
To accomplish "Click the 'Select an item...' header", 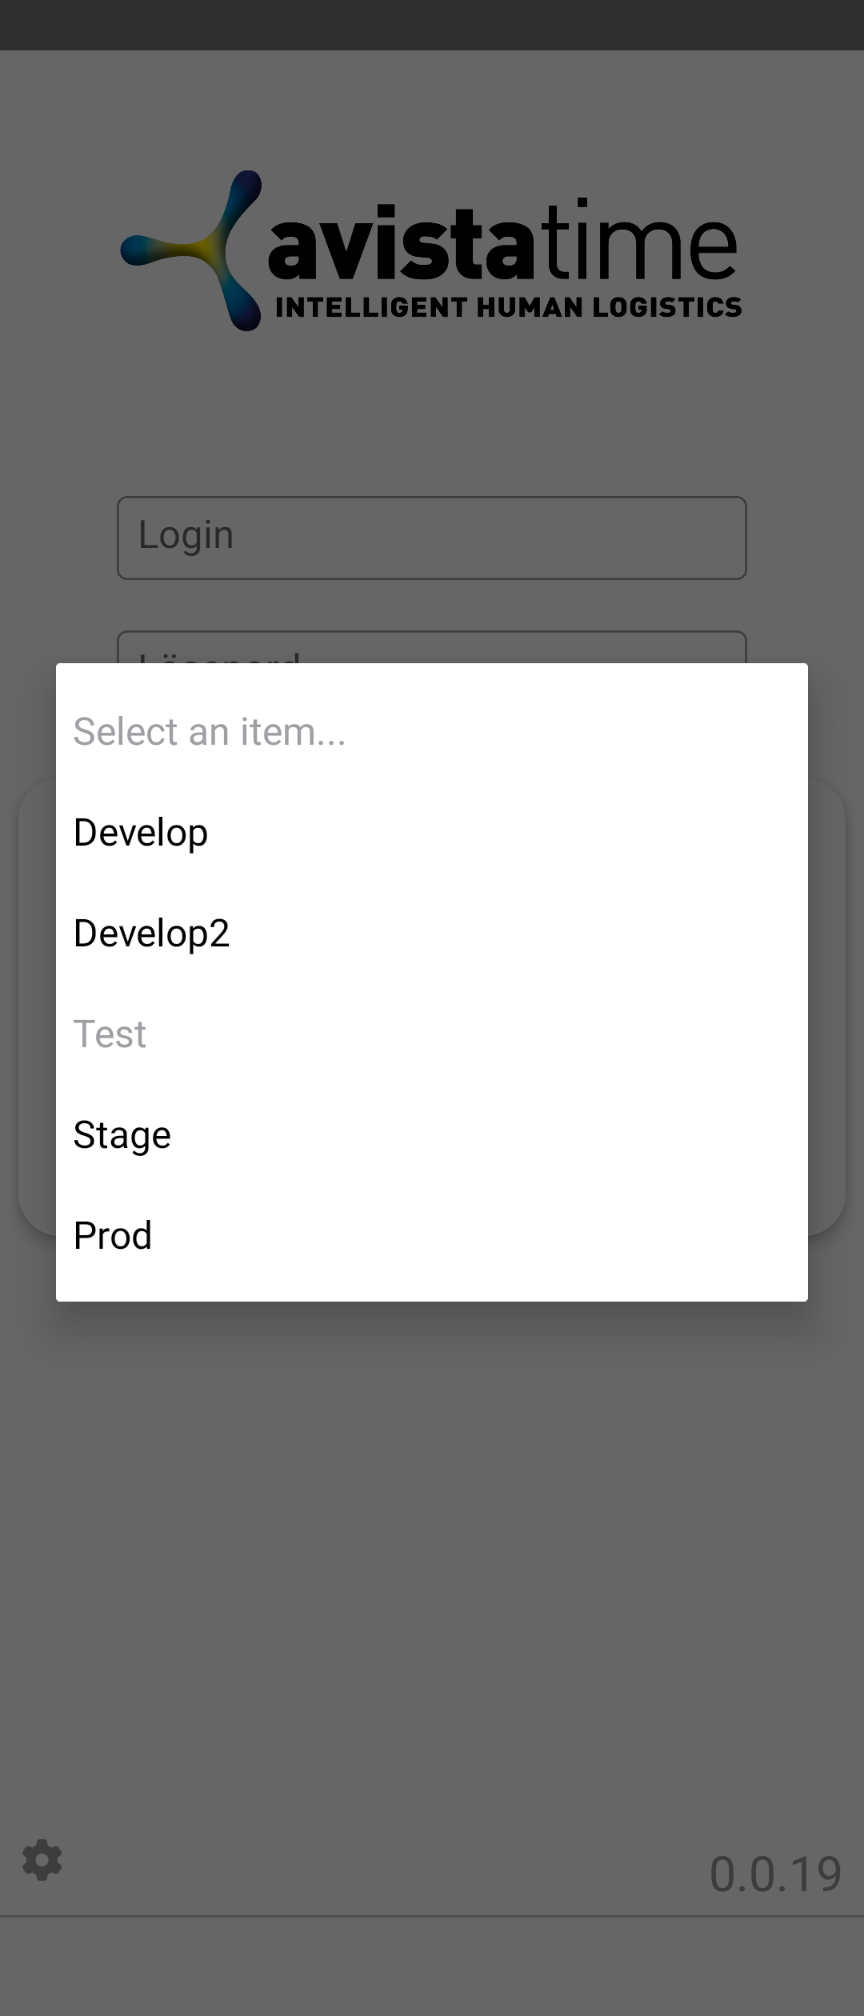I will point(210,732).
